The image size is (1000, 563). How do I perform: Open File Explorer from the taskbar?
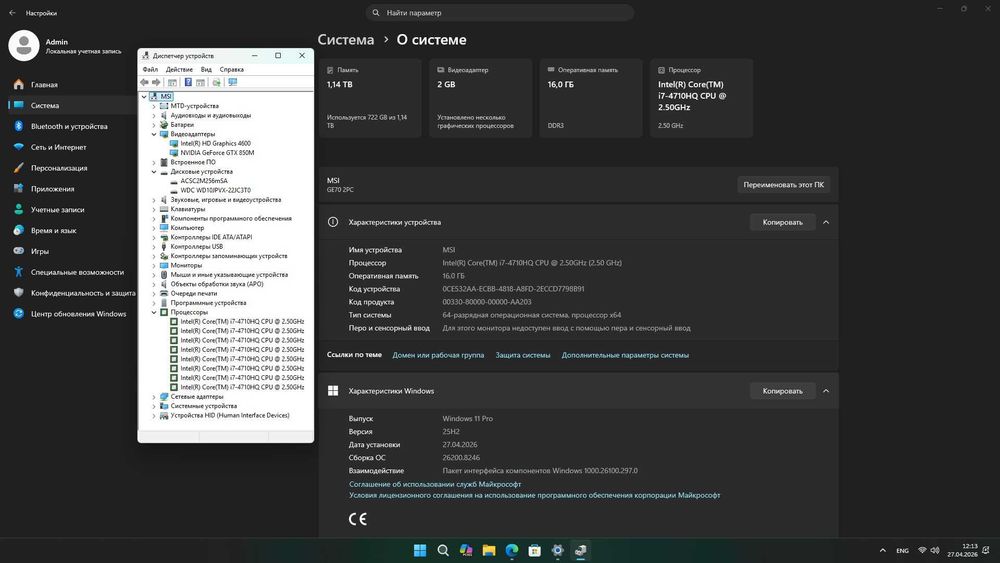pos(488,550)
